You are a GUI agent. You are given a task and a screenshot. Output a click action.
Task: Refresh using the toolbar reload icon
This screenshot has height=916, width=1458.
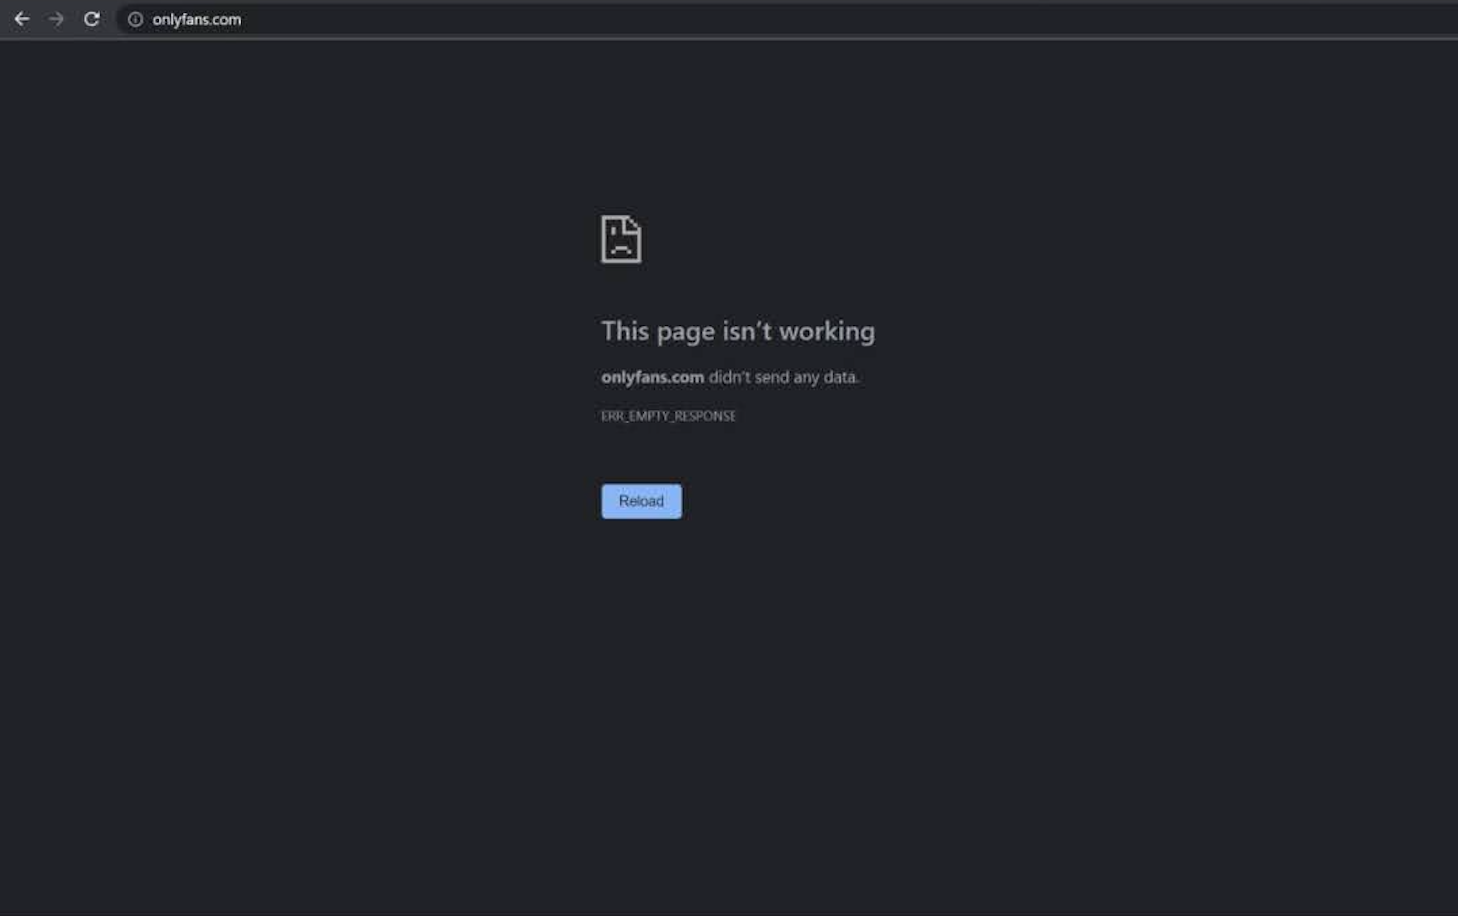tap(91, 19)
